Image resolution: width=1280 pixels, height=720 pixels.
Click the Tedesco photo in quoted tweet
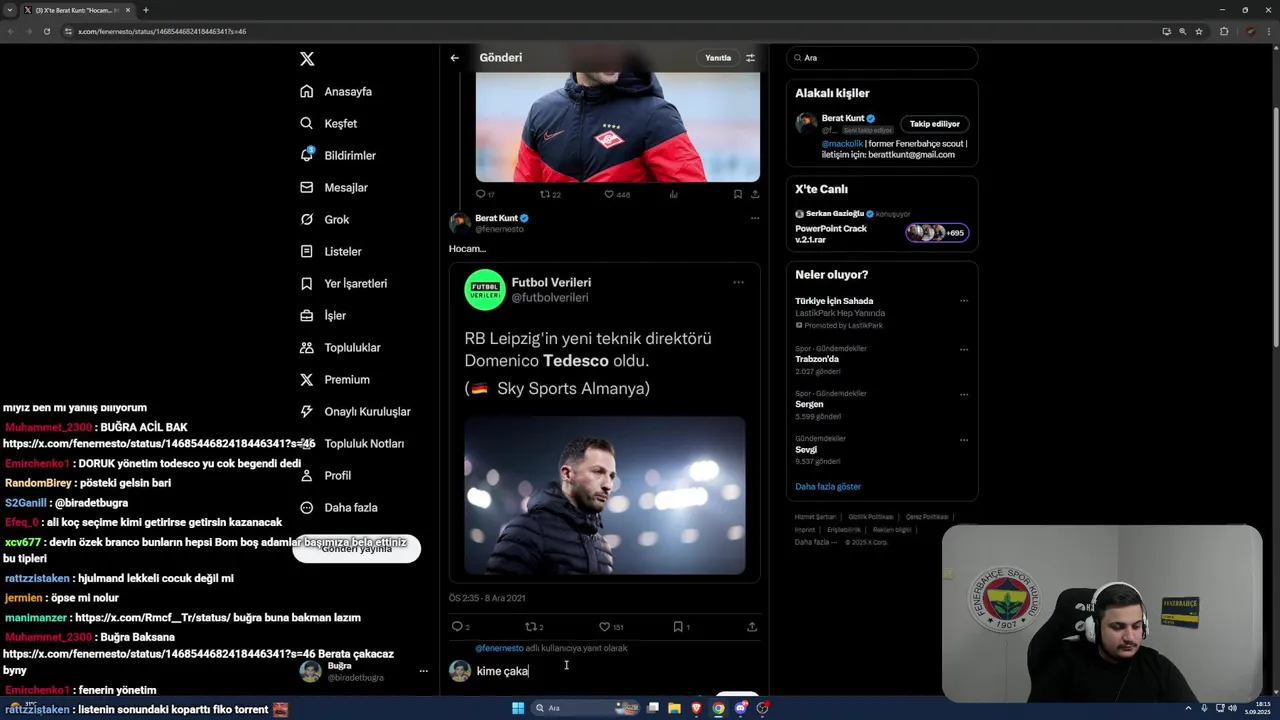pyautogui.click(x=605, y=496)
